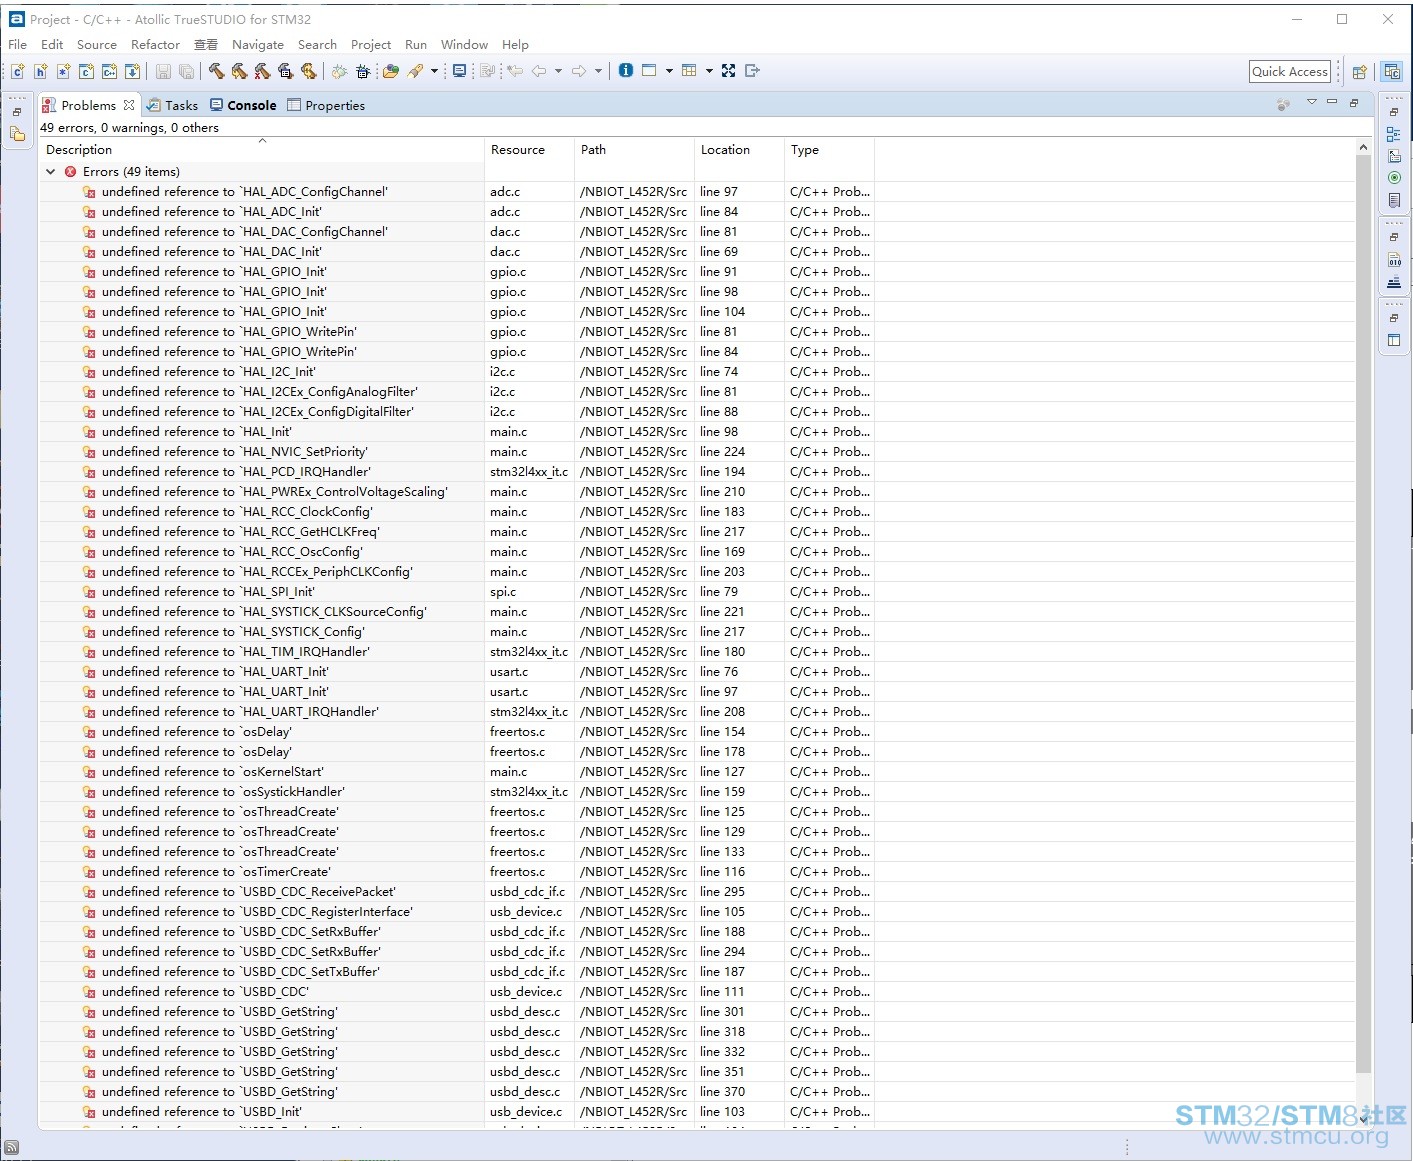Click the vertical scrollbar up arrow

point(1363,147)
